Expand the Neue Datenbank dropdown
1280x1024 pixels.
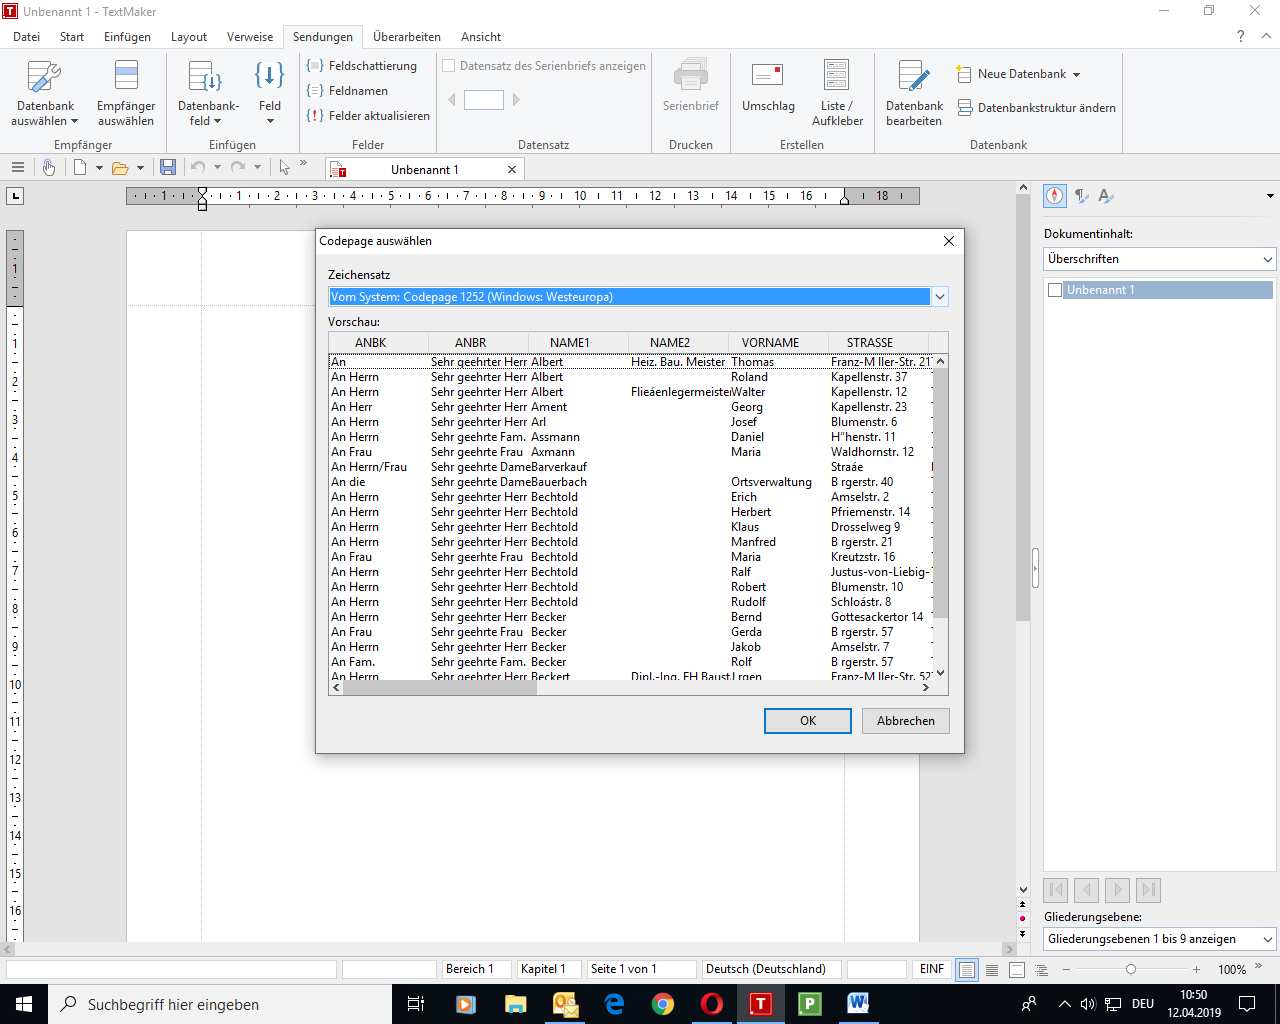click(1077, 75)
